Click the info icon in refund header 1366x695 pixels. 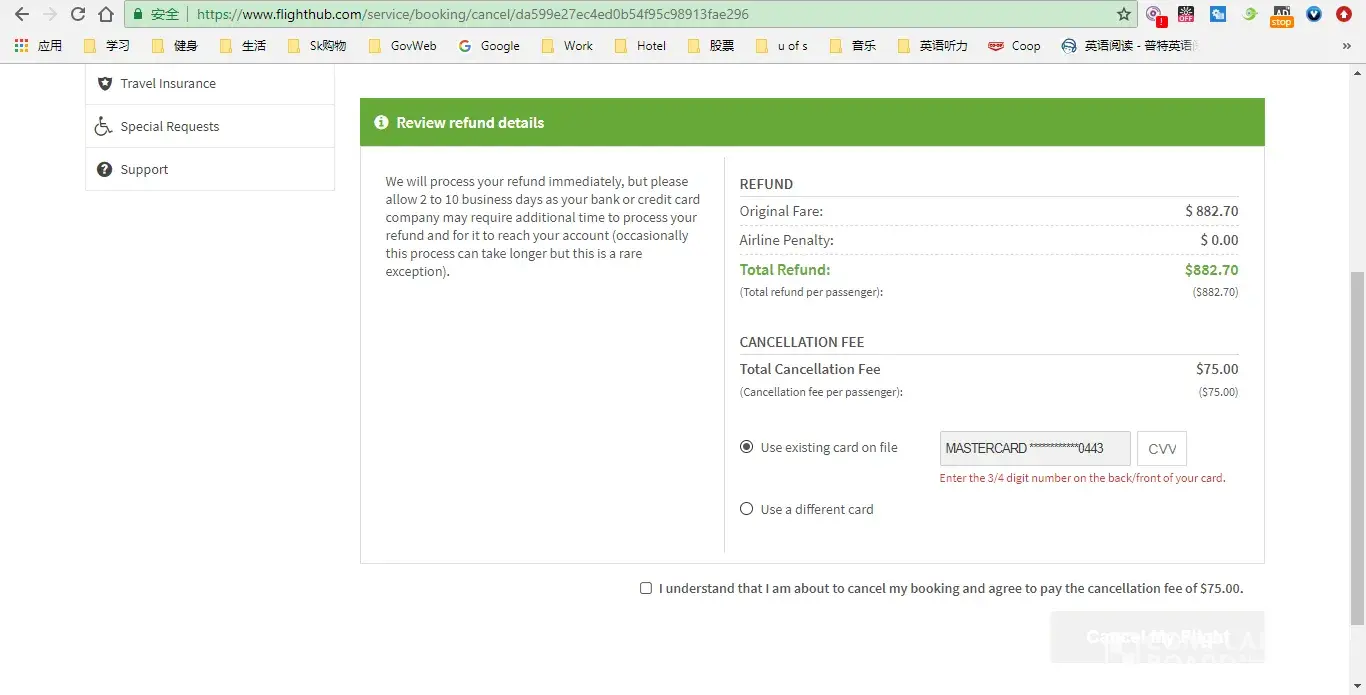(x=381, y=122)
